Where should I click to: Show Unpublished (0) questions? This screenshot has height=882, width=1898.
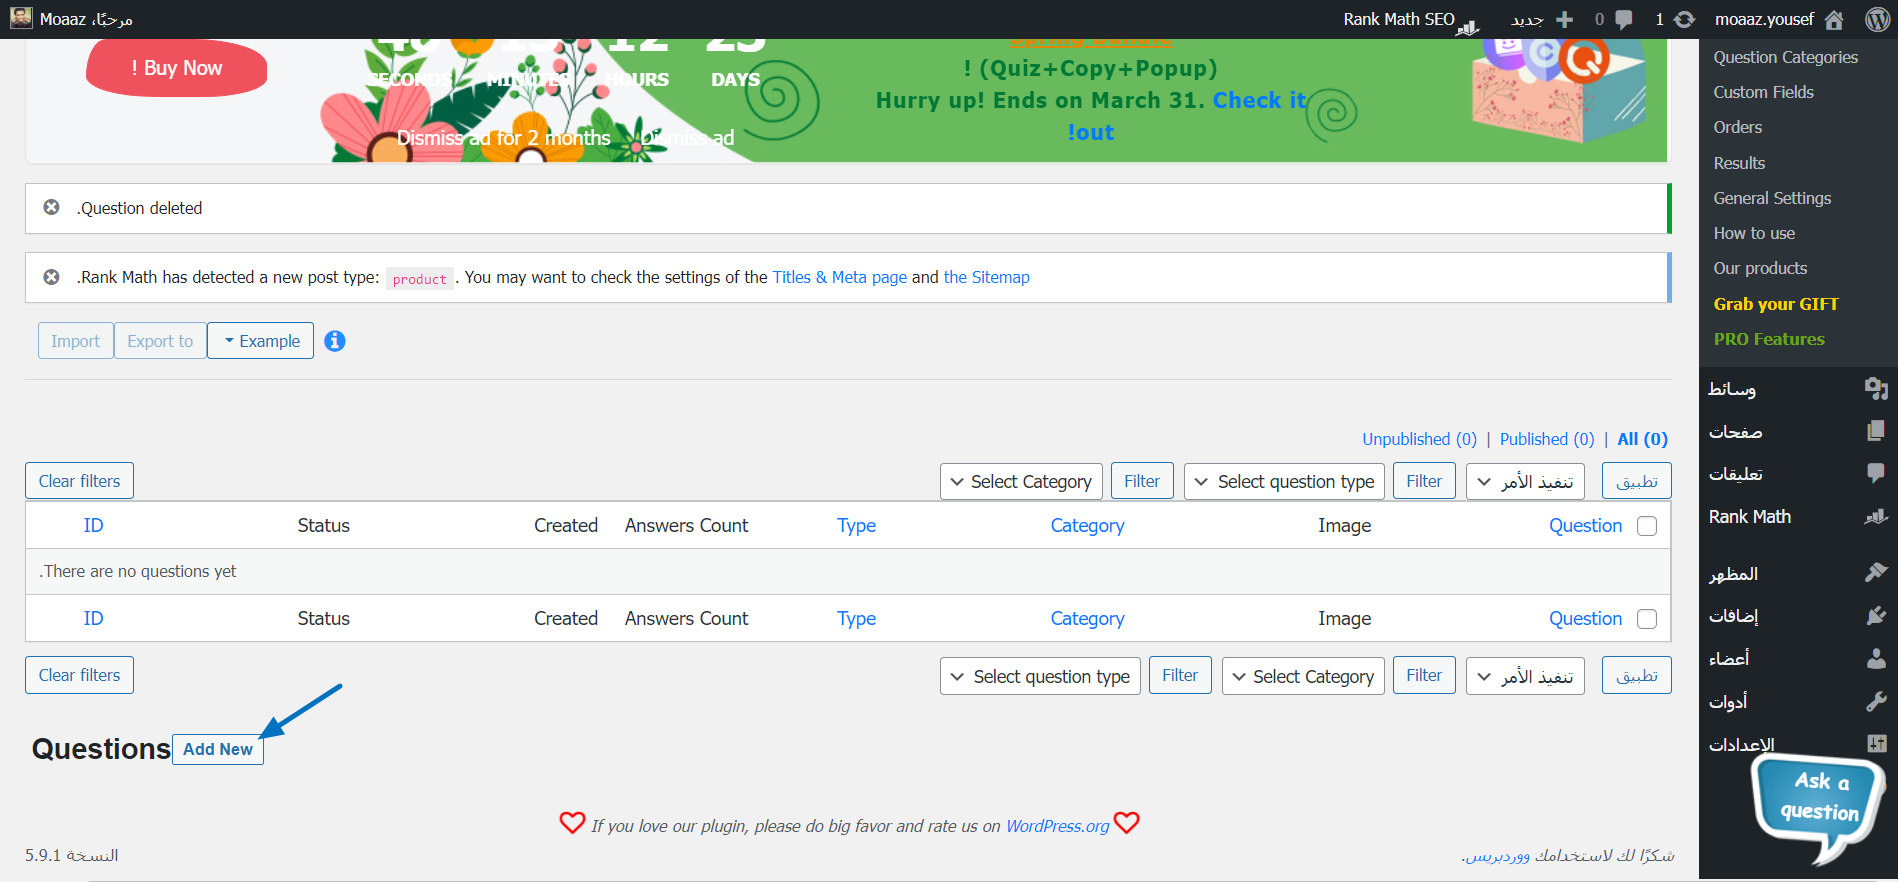click(1419, 439)
